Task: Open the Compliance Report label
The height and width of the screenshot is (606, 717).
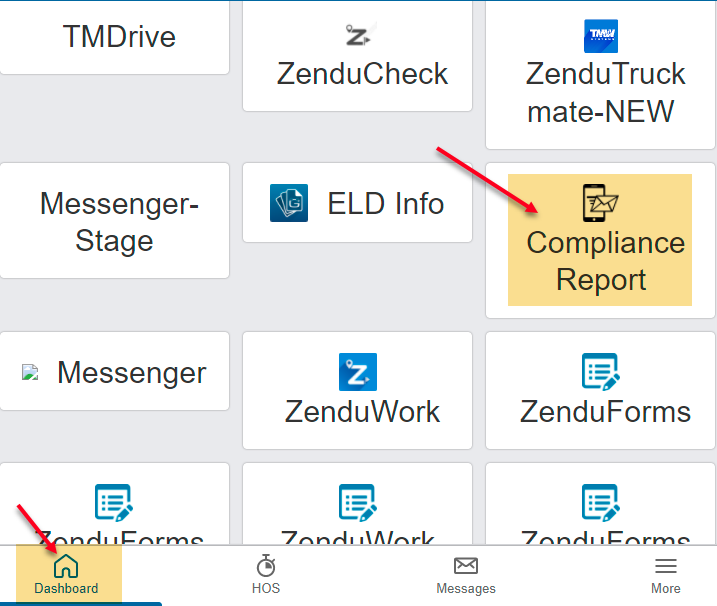Action: tap(605, 261)
